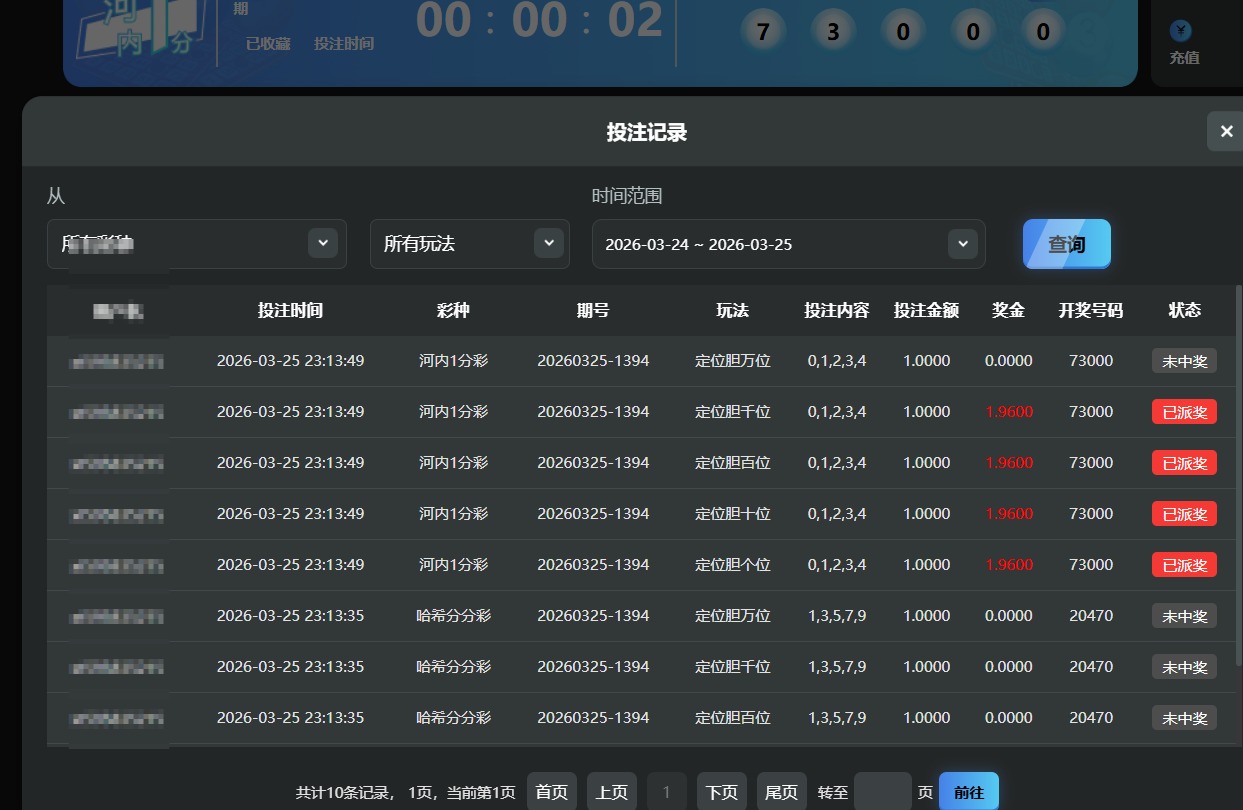The height and width of the screenshot is (810, 1243).
Task: Select the 状态 column header
Action: 1184,310
